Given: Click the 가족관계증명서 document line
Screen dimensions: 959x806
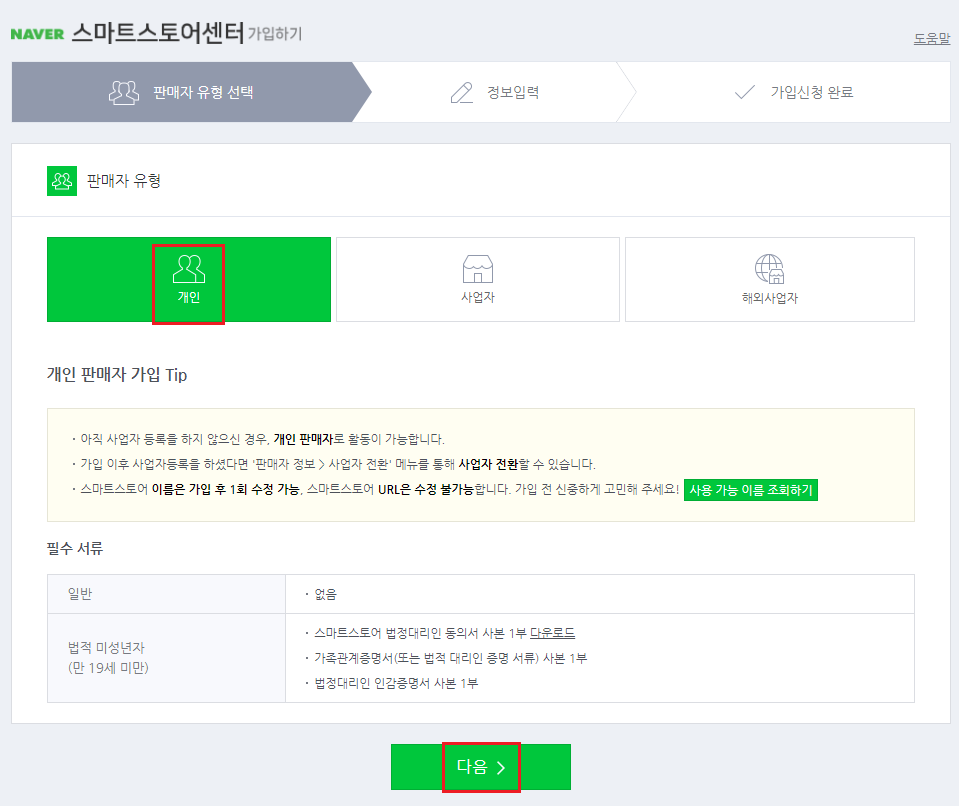Looking at the screenshot, I should (450, 658).
